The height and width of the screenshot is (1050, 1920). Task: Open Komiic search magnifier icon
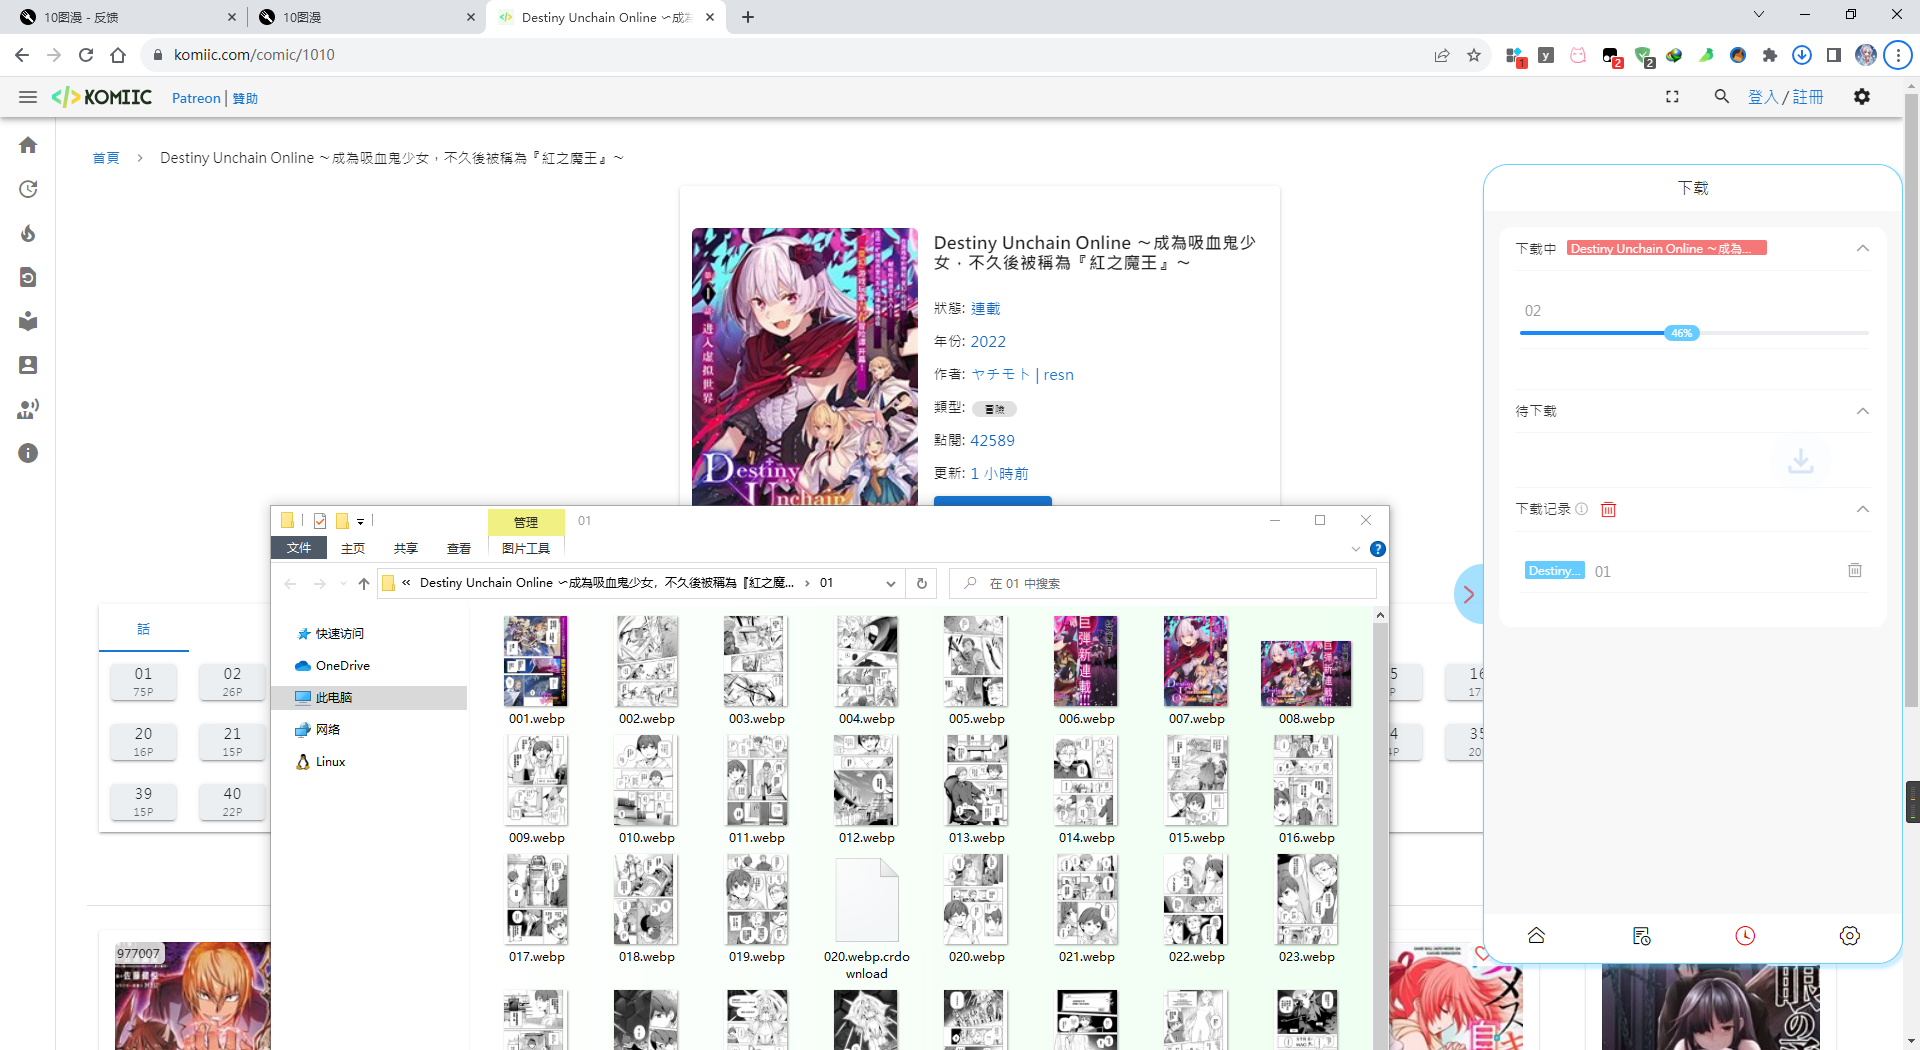click(1722, 97)
